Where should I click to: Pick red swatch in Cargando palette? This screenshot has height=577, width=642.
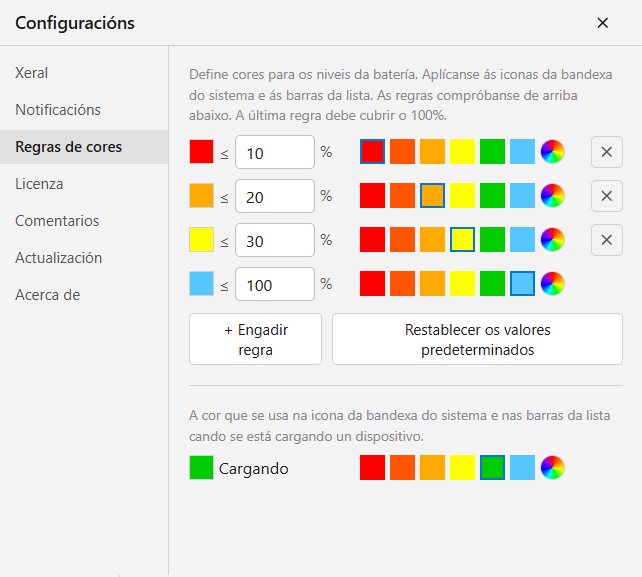pos(373,467)
